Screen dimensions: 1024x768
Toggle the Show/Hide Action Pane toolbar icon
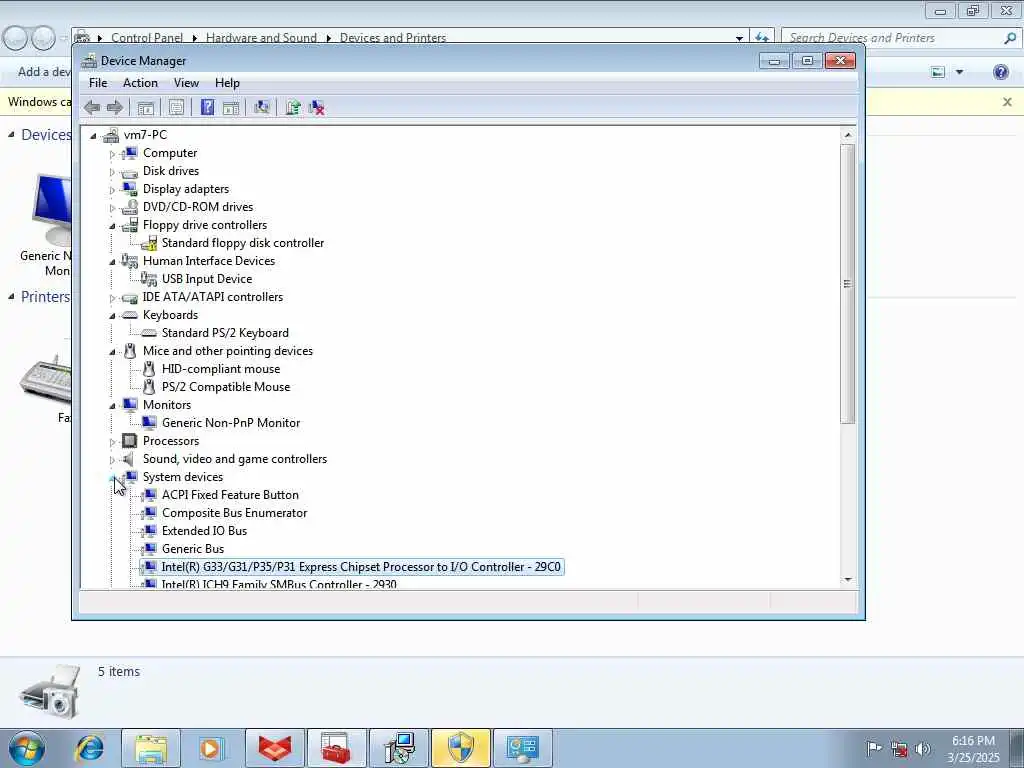(x=231, y=108)
